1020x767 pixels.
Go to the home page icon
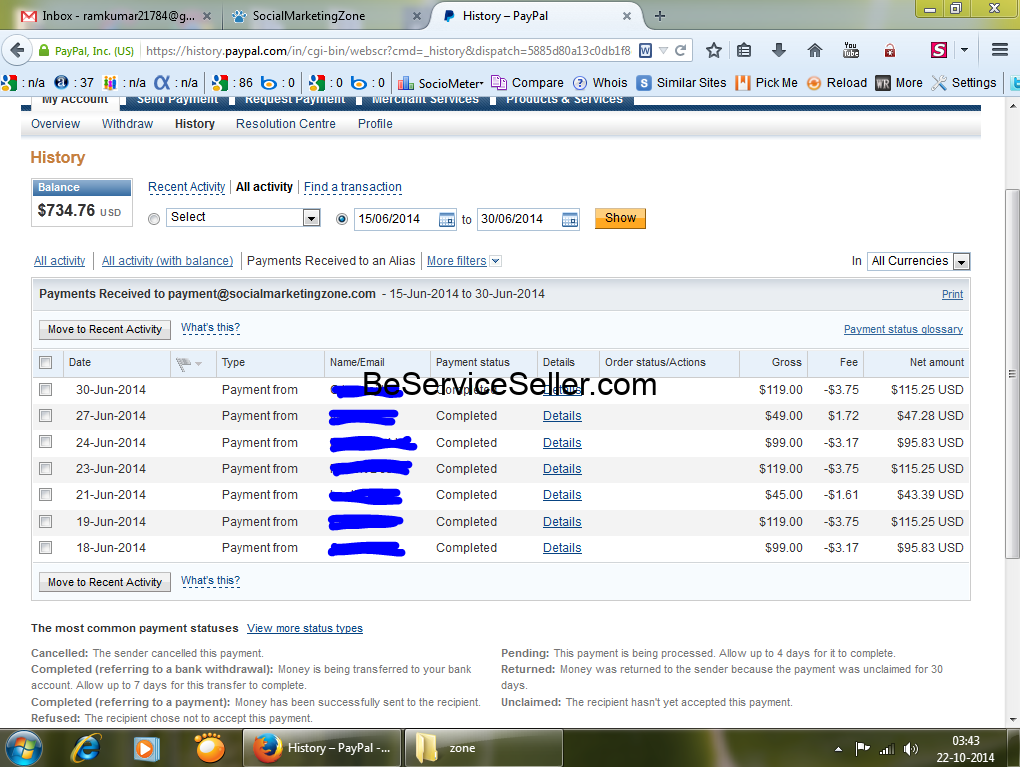[814, 50]
